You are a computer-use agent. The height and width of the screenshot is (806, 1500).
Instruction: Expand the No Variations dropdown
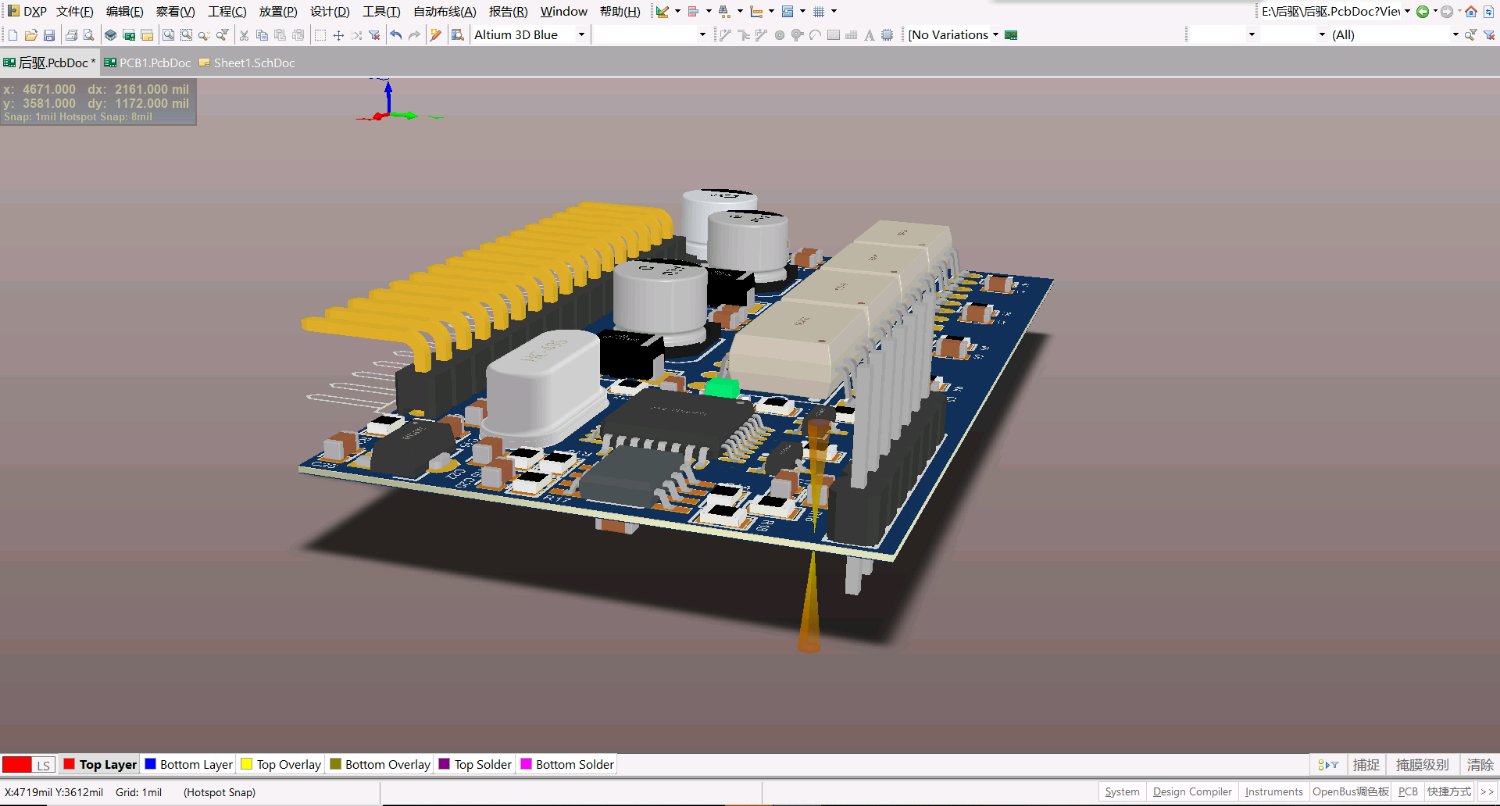[996, 35]
